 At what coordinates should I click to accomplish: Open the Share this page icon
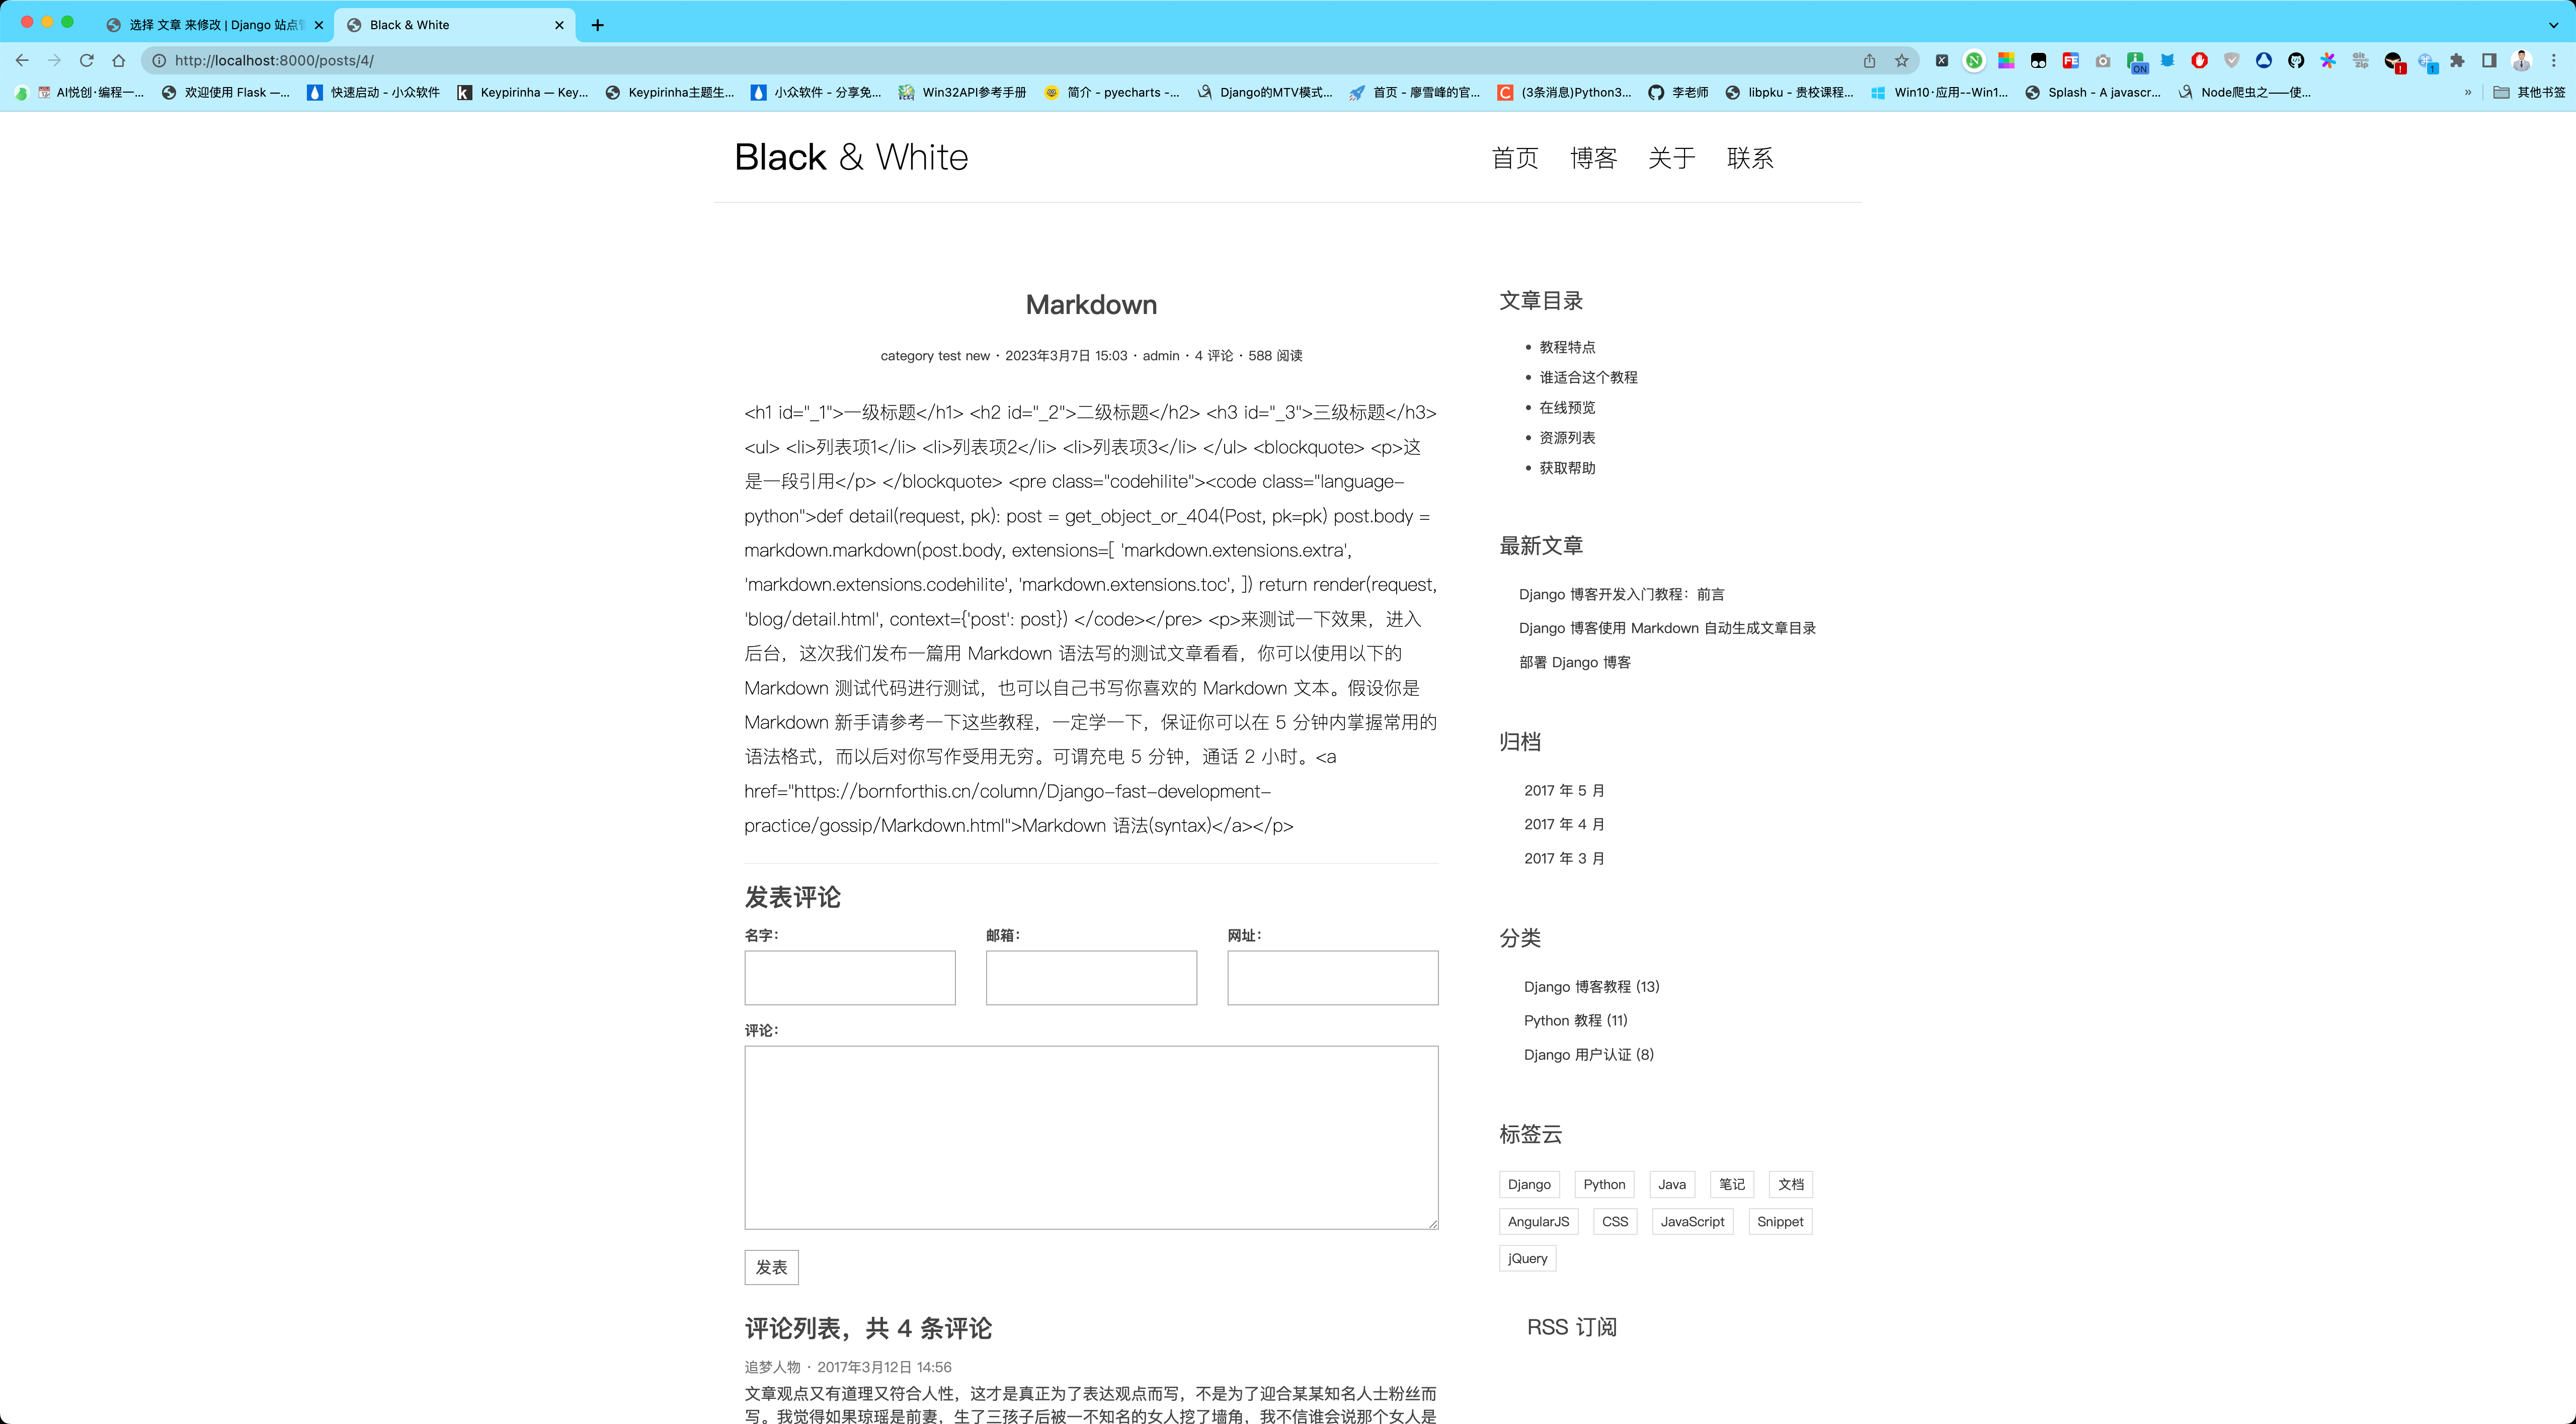point(1869,60)
